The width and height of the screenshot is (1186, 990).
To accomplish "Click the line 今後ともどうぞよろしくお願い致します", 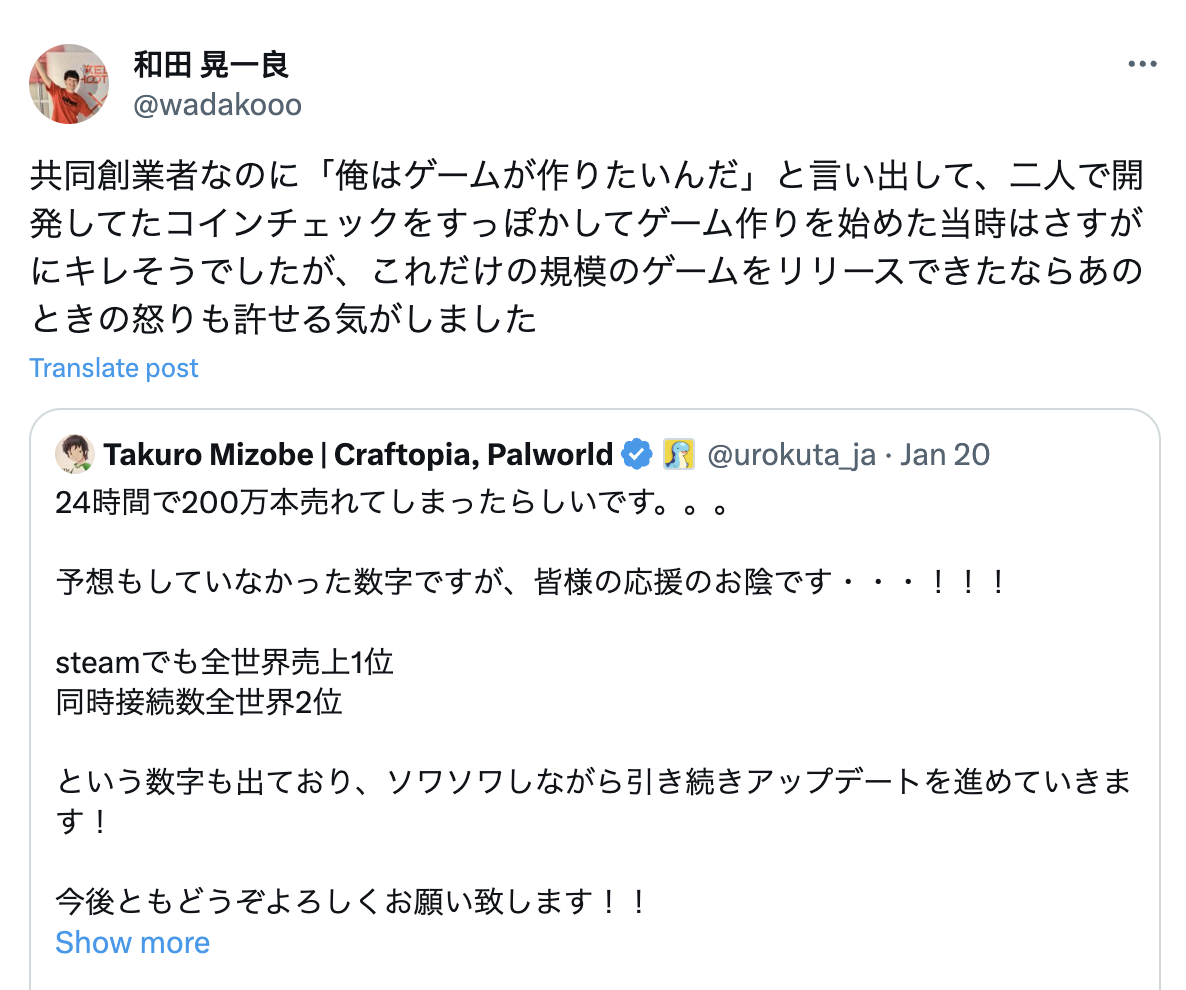I will (352, 902).
